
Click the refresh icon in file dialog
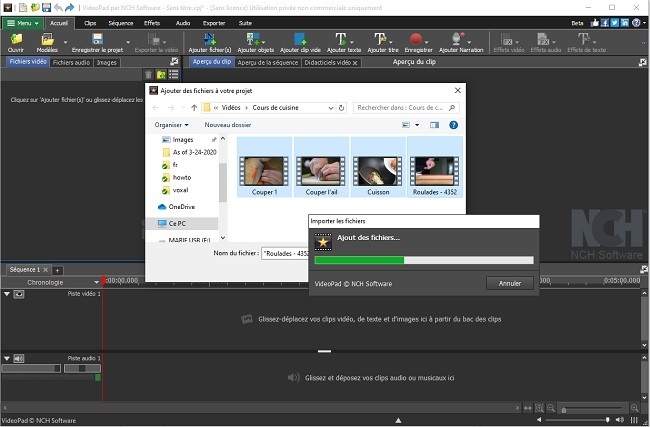342,108
